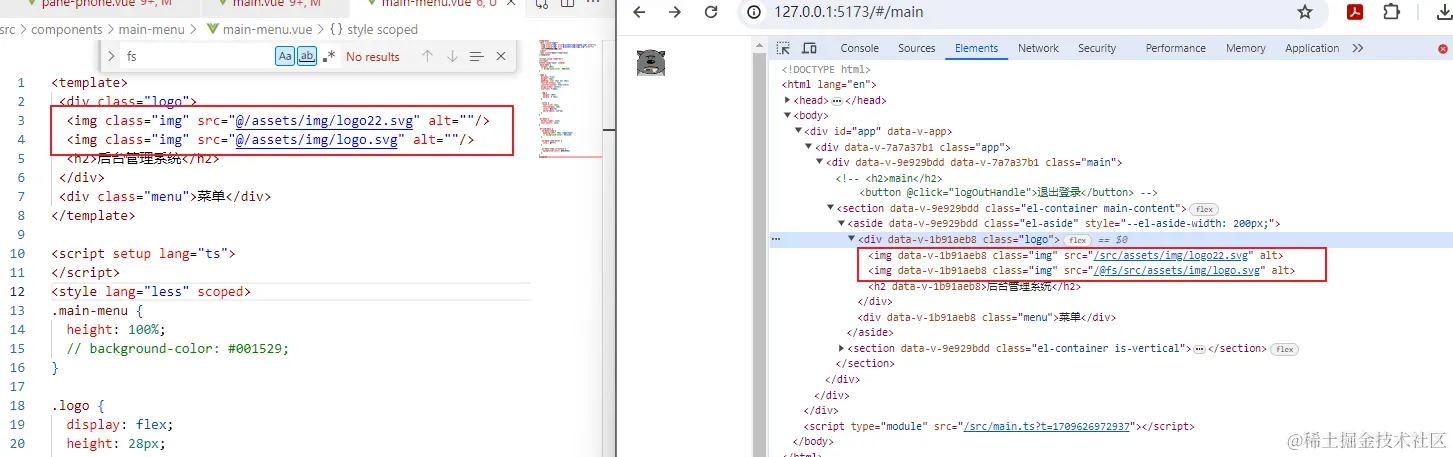Open the browser Extensions puzzle menu
The height and width of the screenshot is (457, 1453).
coord(1391,12)
